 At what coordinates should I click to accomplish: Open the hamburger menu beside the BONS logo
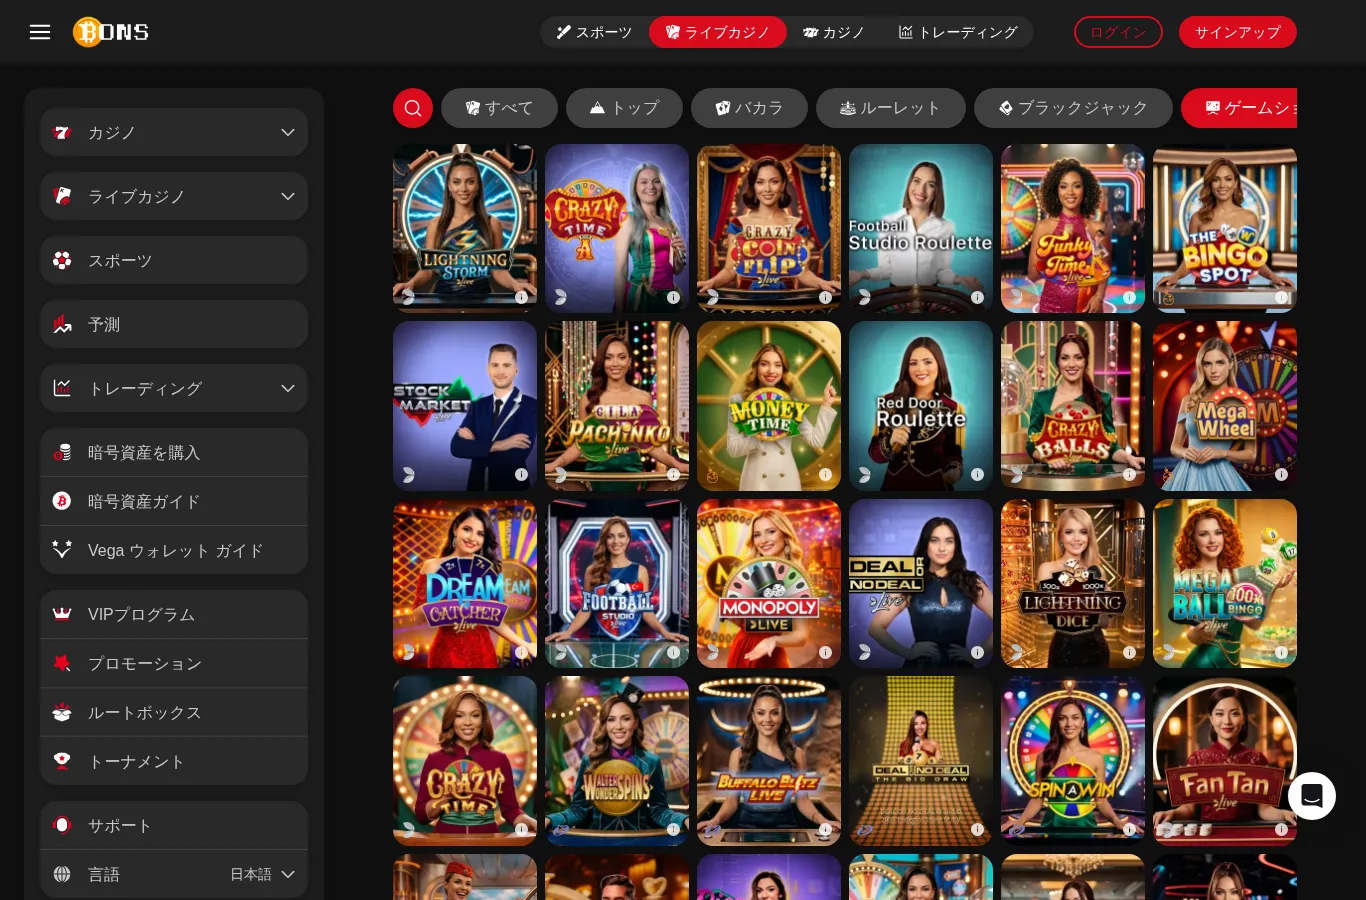40,32
